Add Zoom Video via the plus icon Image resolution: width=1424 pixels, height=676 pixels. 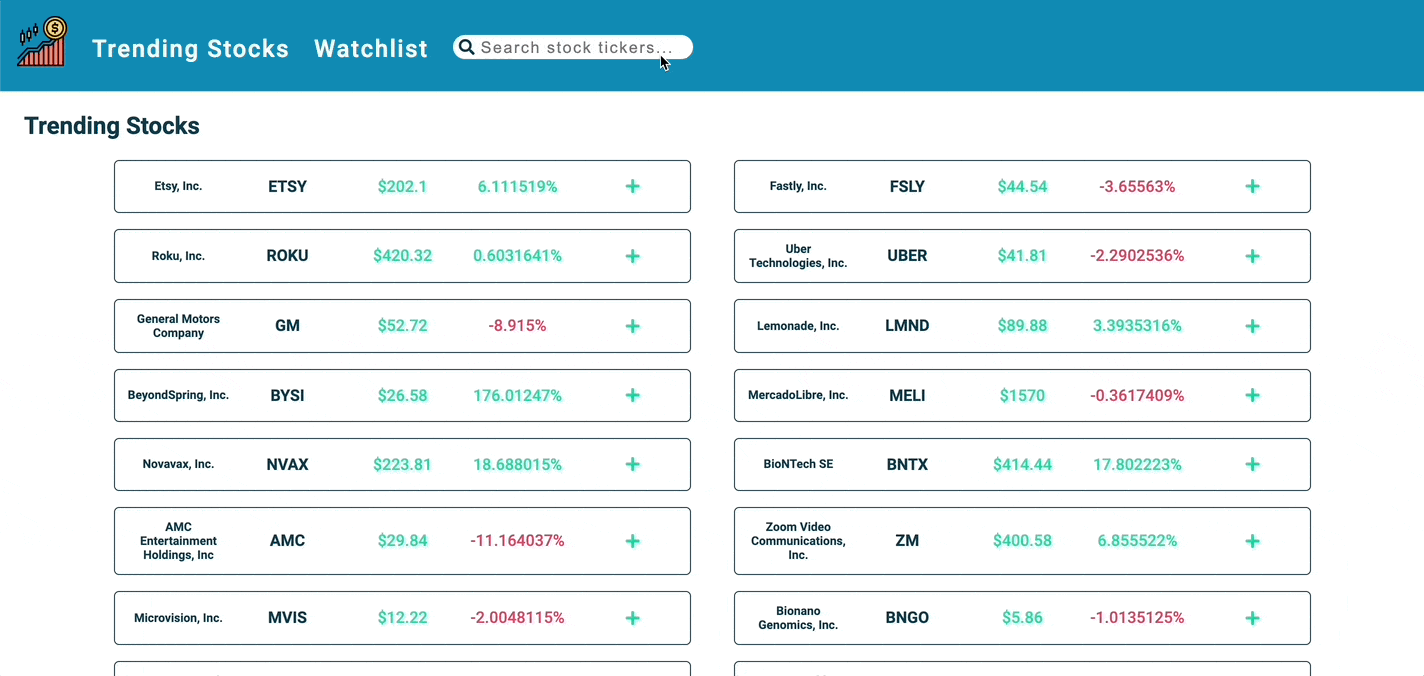(x=1252, y=541)
